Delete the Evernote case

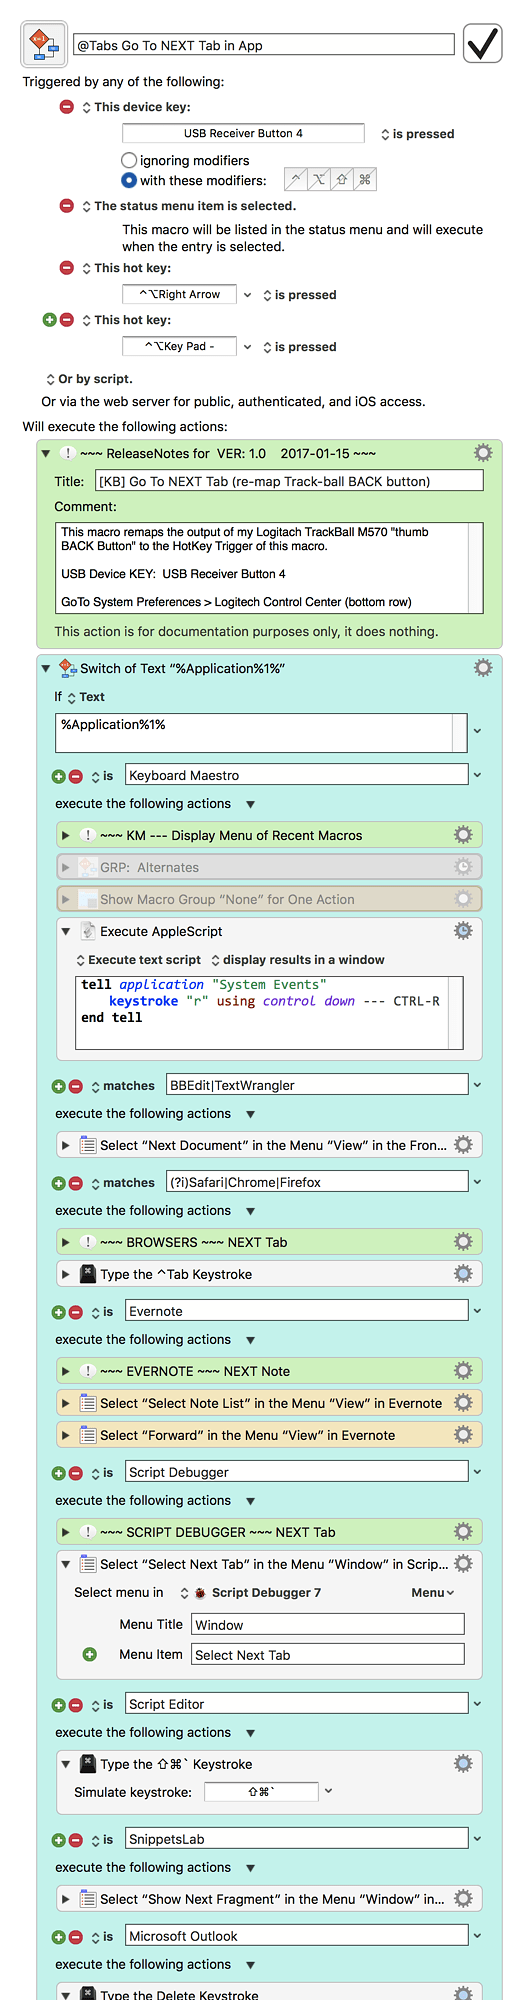[75, 1312]
